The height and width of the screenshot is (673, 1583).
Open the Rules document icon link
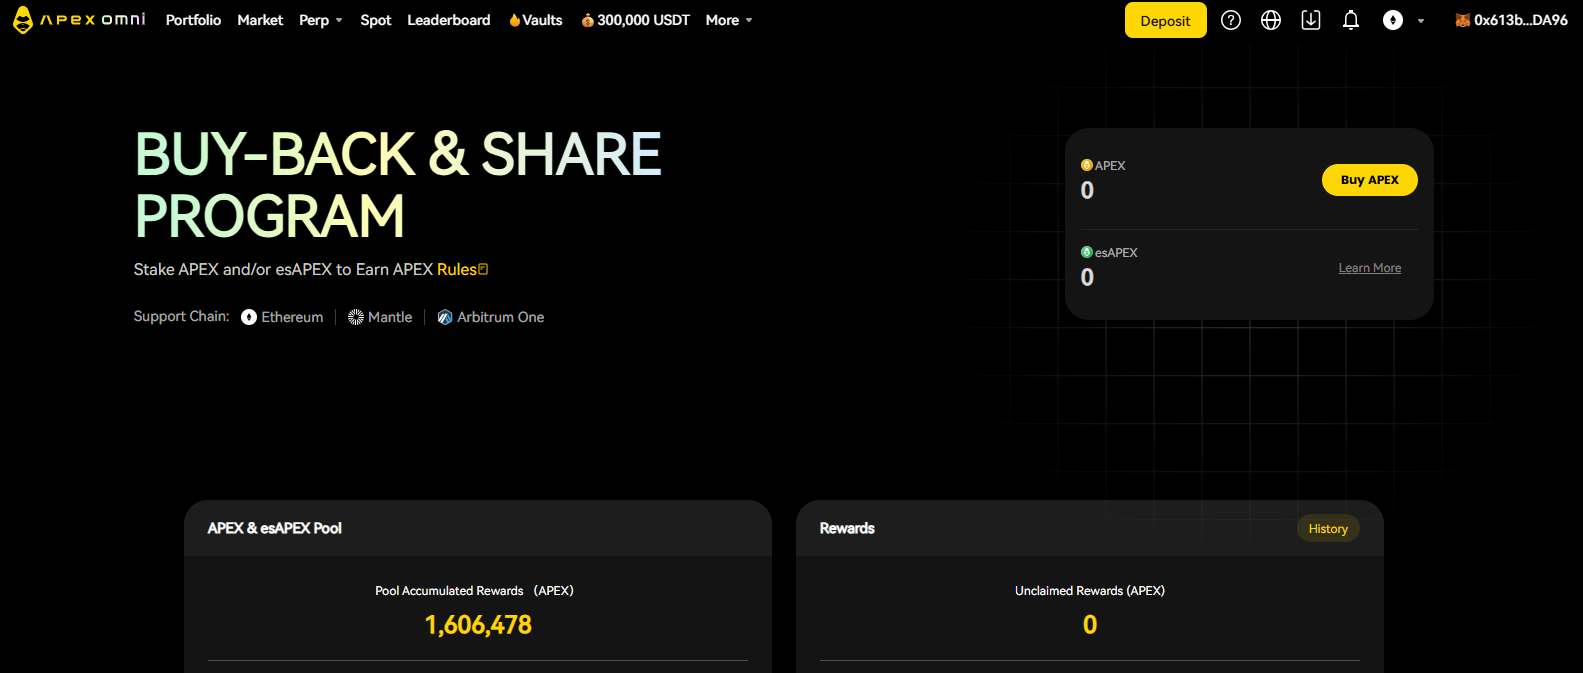coord(483,269)
